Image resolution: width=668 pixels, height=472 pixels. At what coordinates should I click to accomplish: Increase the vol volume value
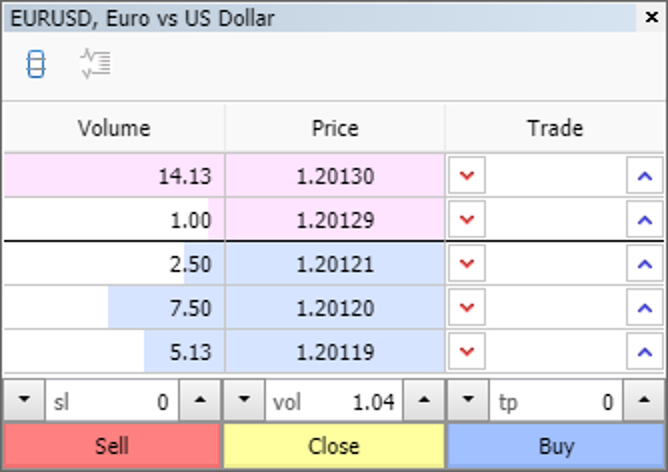coord(424,401)
